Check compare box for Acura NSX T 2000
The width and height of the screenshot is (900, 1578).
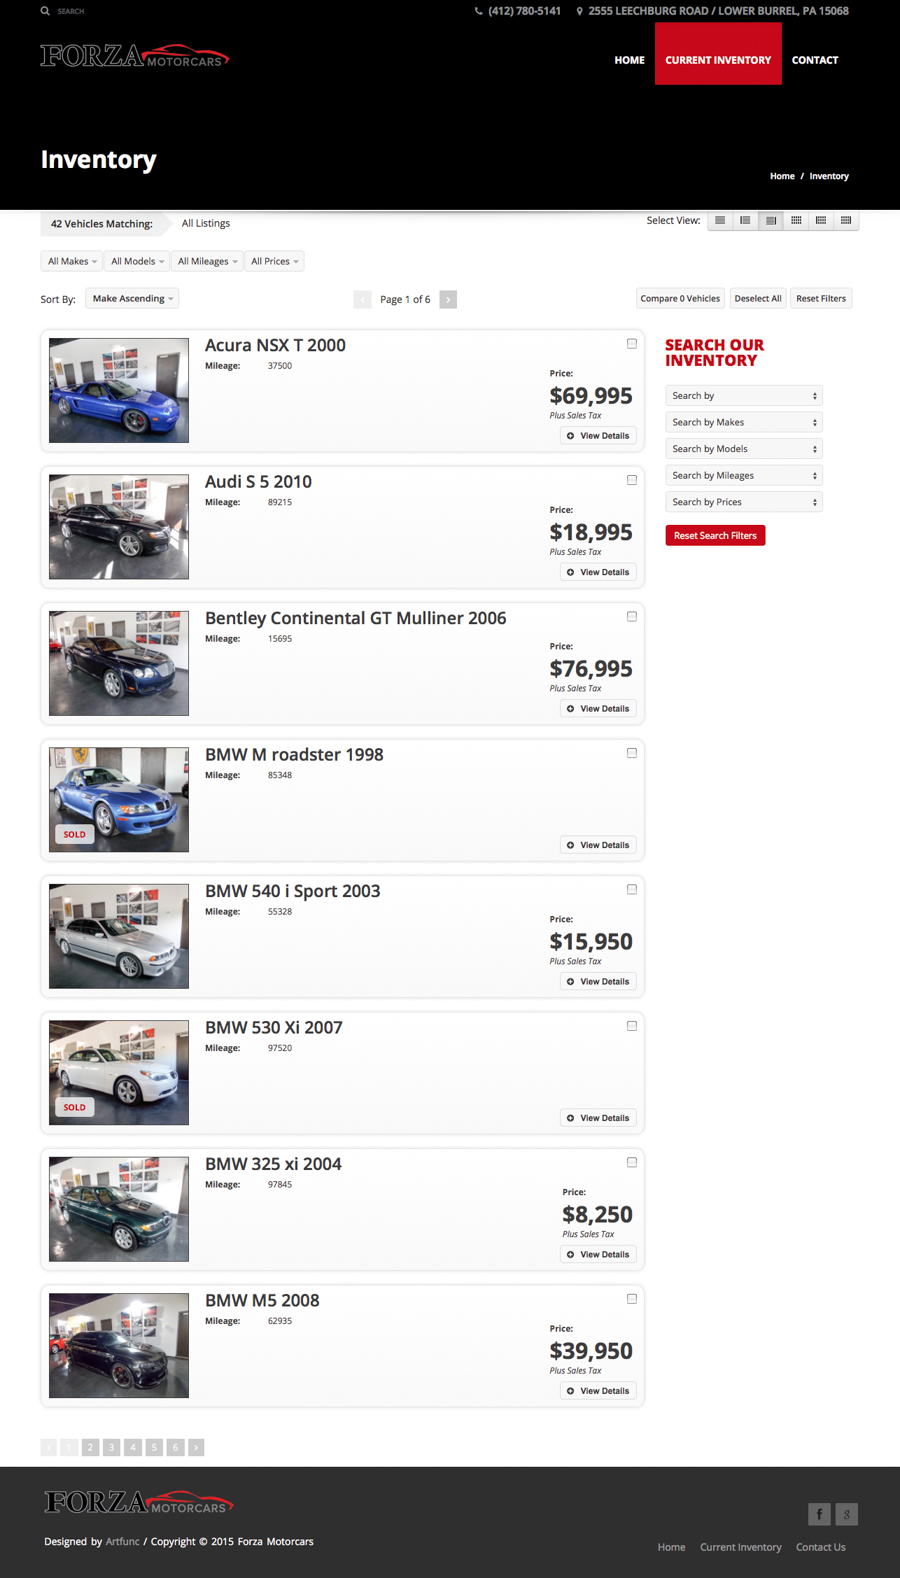coord(632,344)
